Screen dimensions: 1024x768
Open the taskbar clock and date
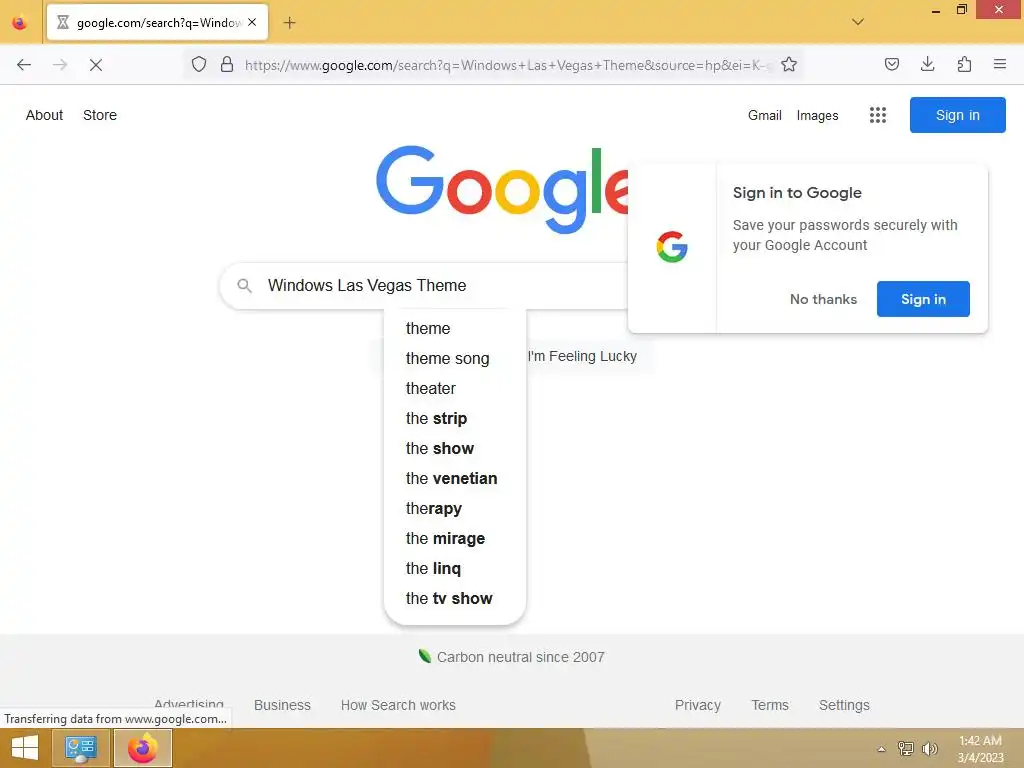pyautogui.click(x=980, y=749)
